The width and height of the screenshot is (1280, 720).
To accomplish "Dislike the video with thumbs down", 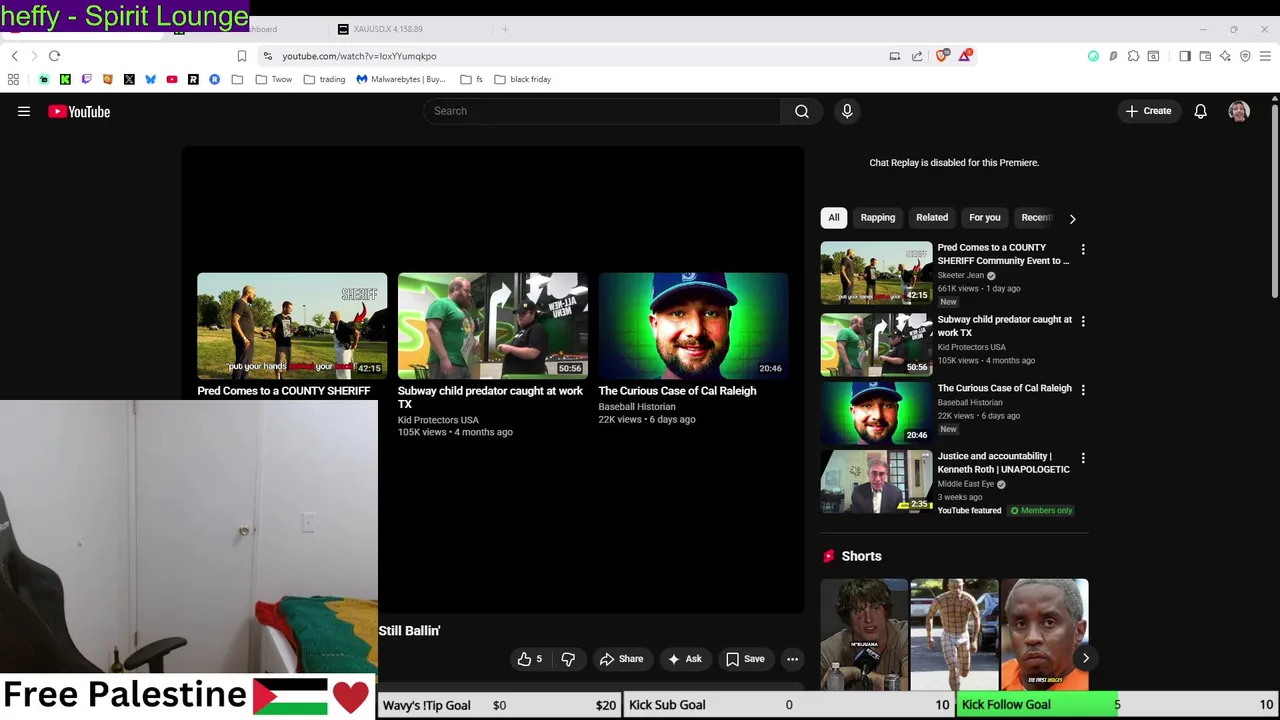I will 568,659.
